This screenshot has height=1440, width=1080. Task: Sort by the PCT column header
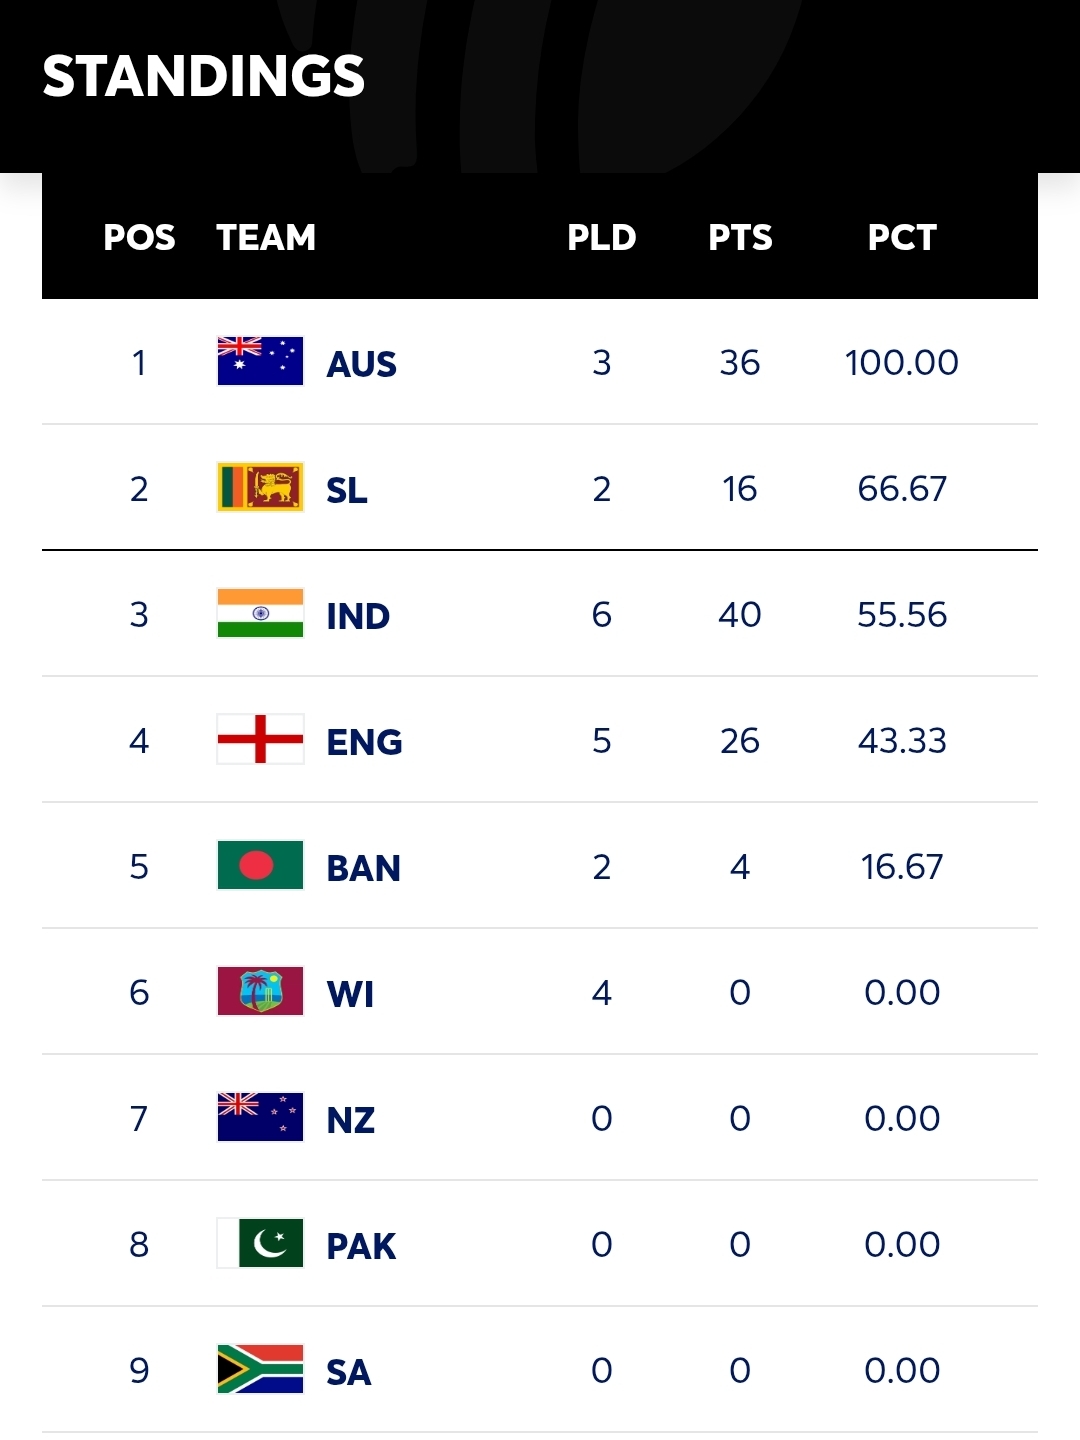[902, 237]
